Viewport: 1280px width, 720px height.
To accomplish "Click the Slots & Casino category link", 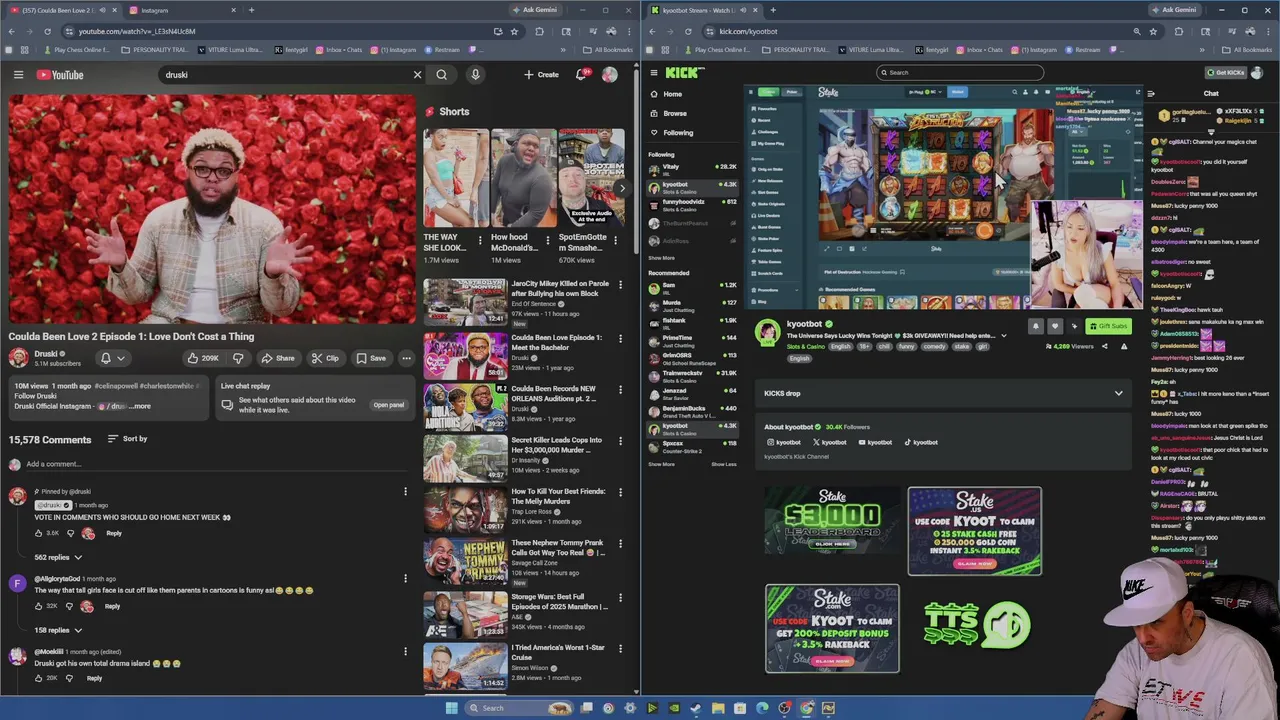I will point(805,346).
